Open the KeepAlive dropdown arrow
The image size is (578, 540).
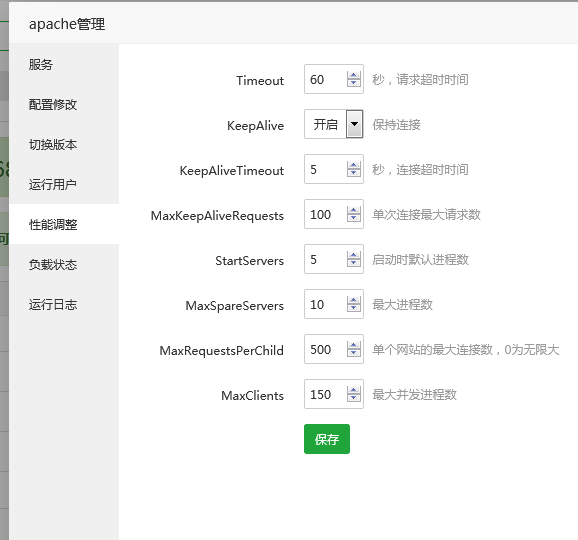[354, 124]
